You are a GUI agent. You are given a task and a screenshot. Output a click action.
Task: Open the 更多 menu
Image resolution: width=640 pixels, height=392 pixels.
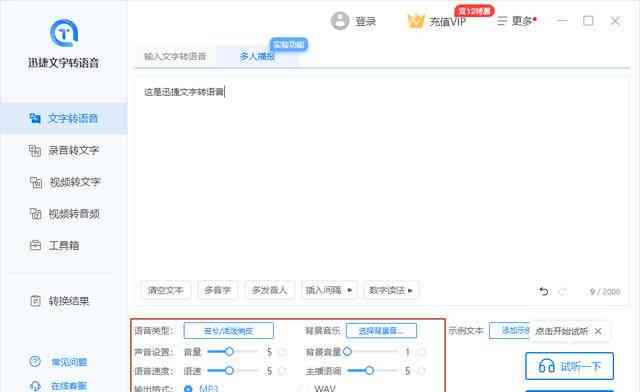pos(516,21)
